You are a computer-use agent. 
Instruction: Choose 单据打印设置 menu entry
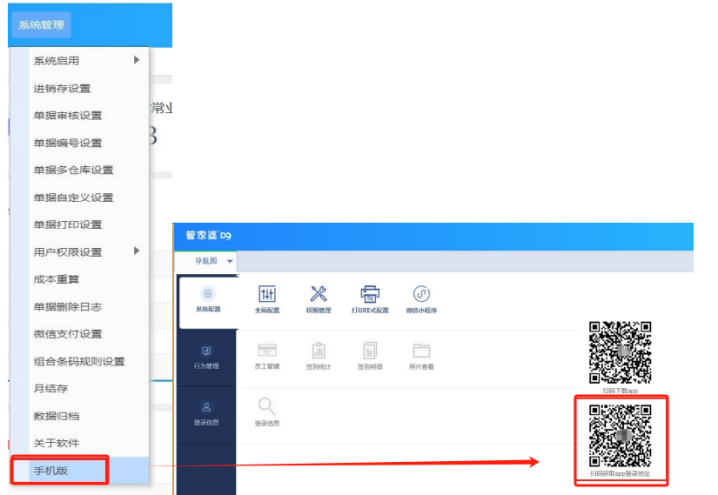[x=80, y=224]
